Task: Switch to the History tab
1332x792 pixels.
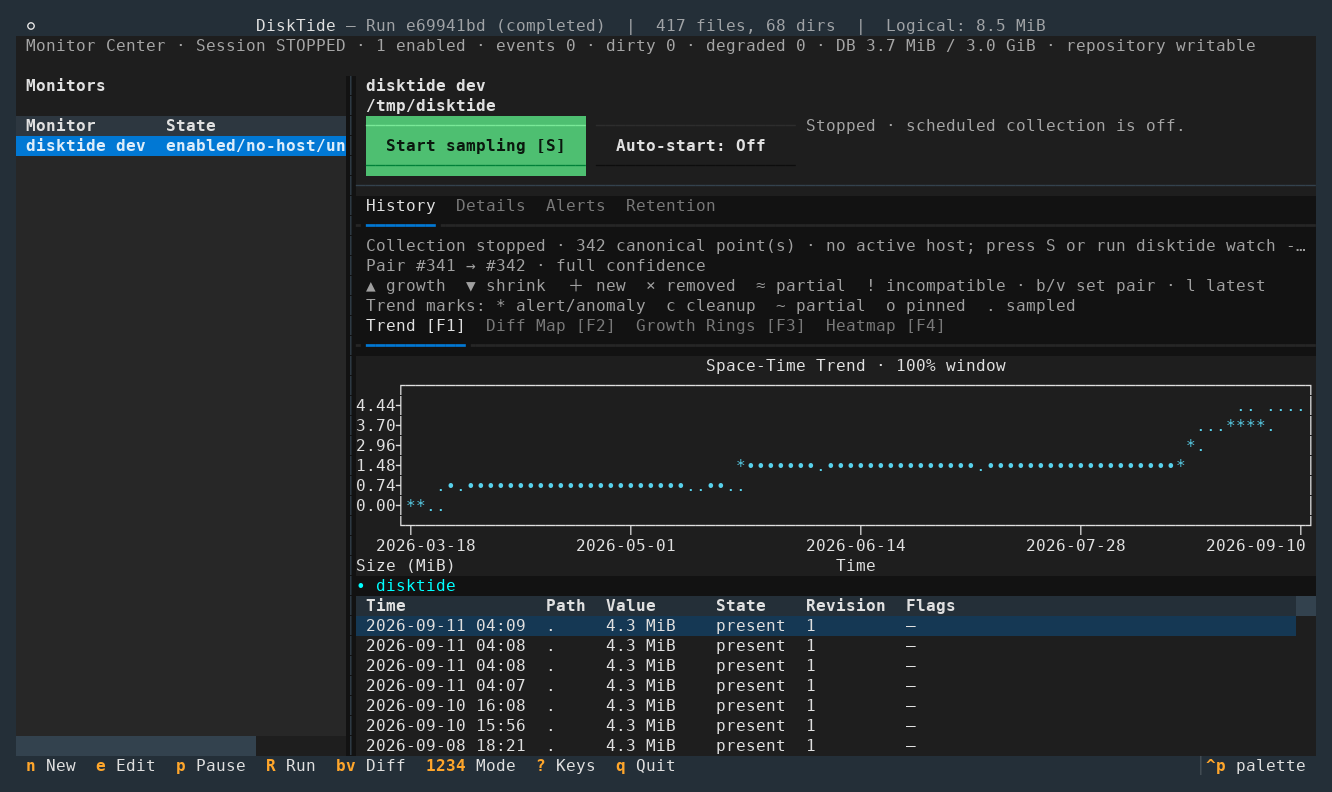Action: coord(401,206)
